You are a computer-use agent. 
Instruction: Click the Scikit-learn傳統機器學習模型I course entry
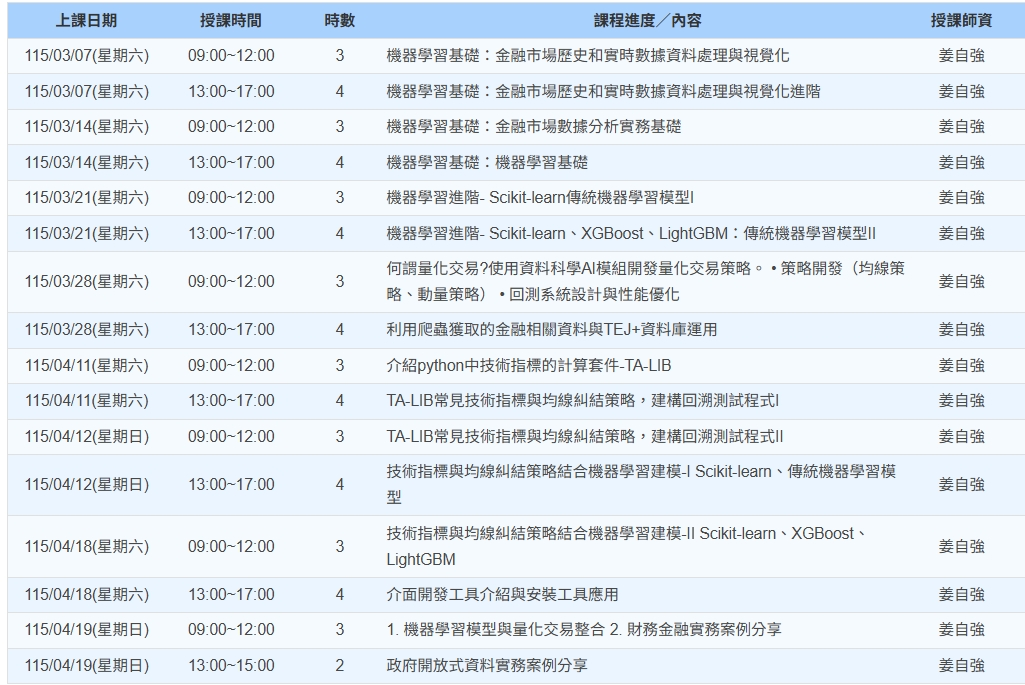coord(540,198)
